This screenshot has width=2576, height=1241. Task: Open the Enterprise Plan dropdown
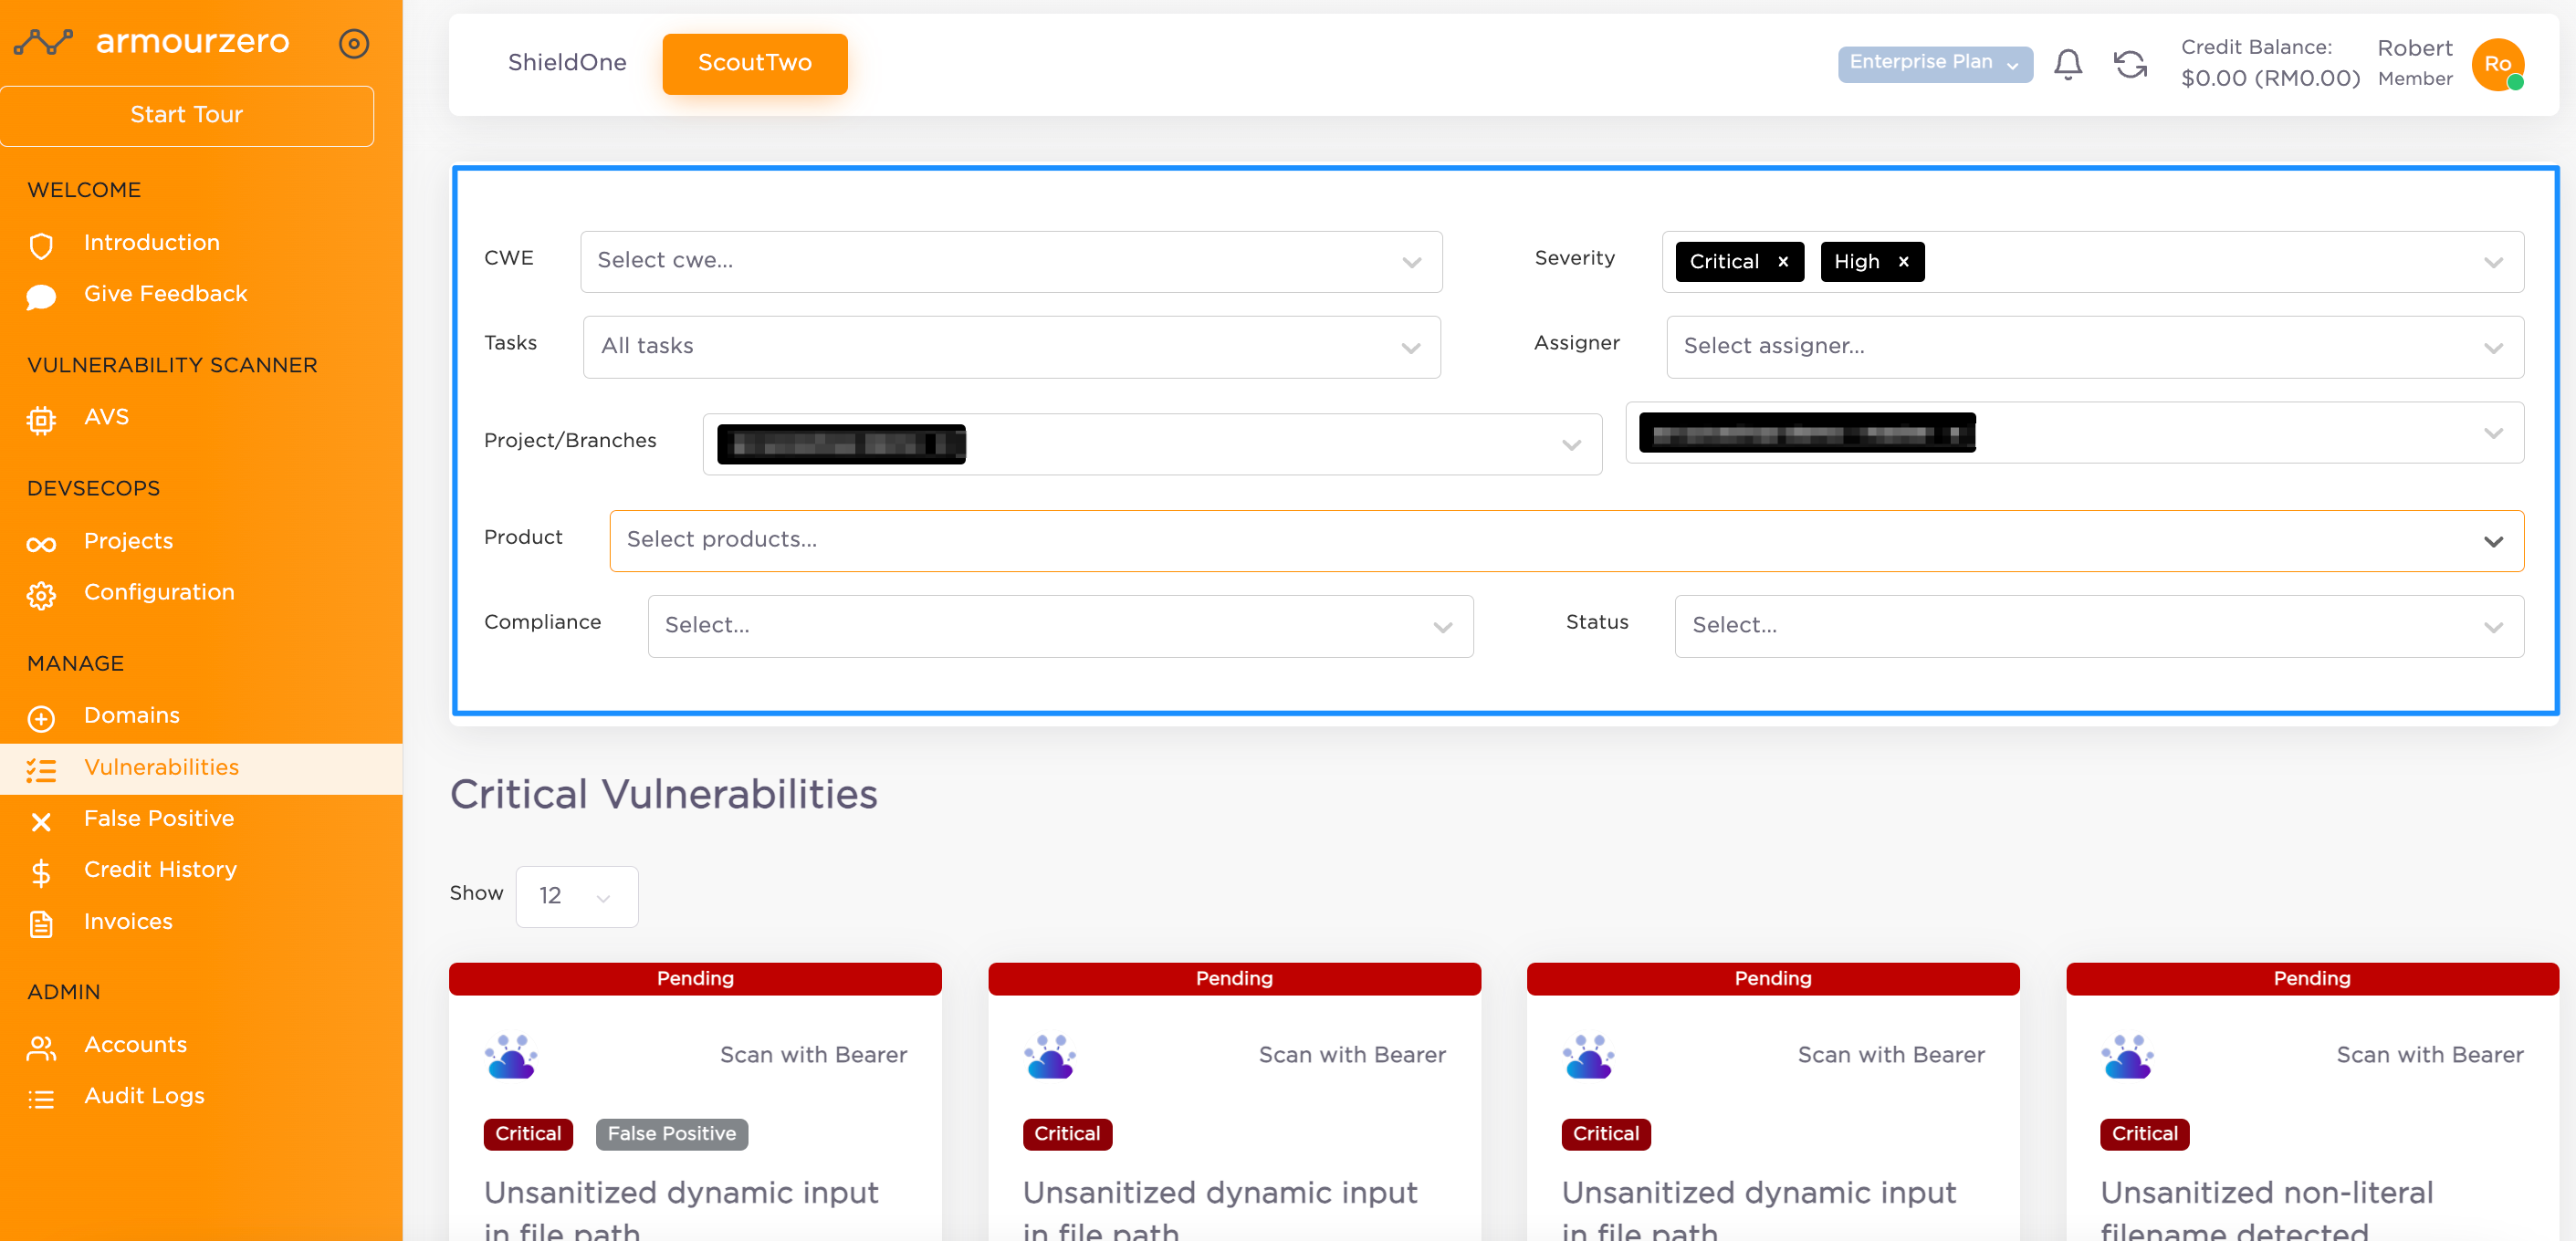pos(1934,64)
